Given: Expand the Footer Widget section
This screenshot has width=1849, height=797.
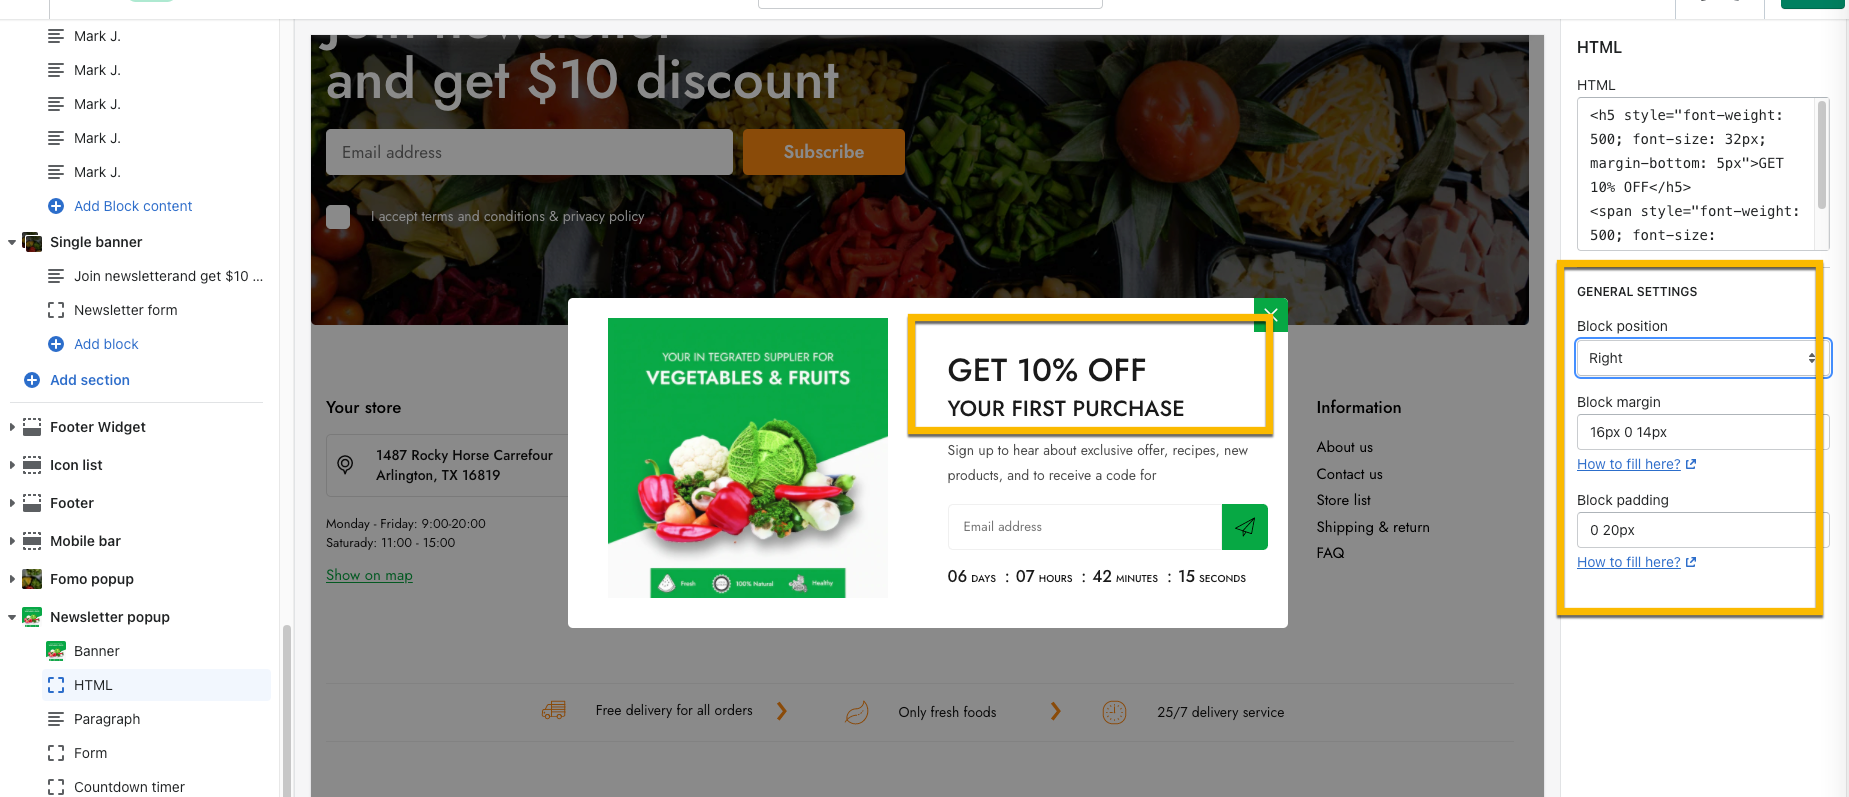Looking at the screenshot, I should click(x=12, y=427).
